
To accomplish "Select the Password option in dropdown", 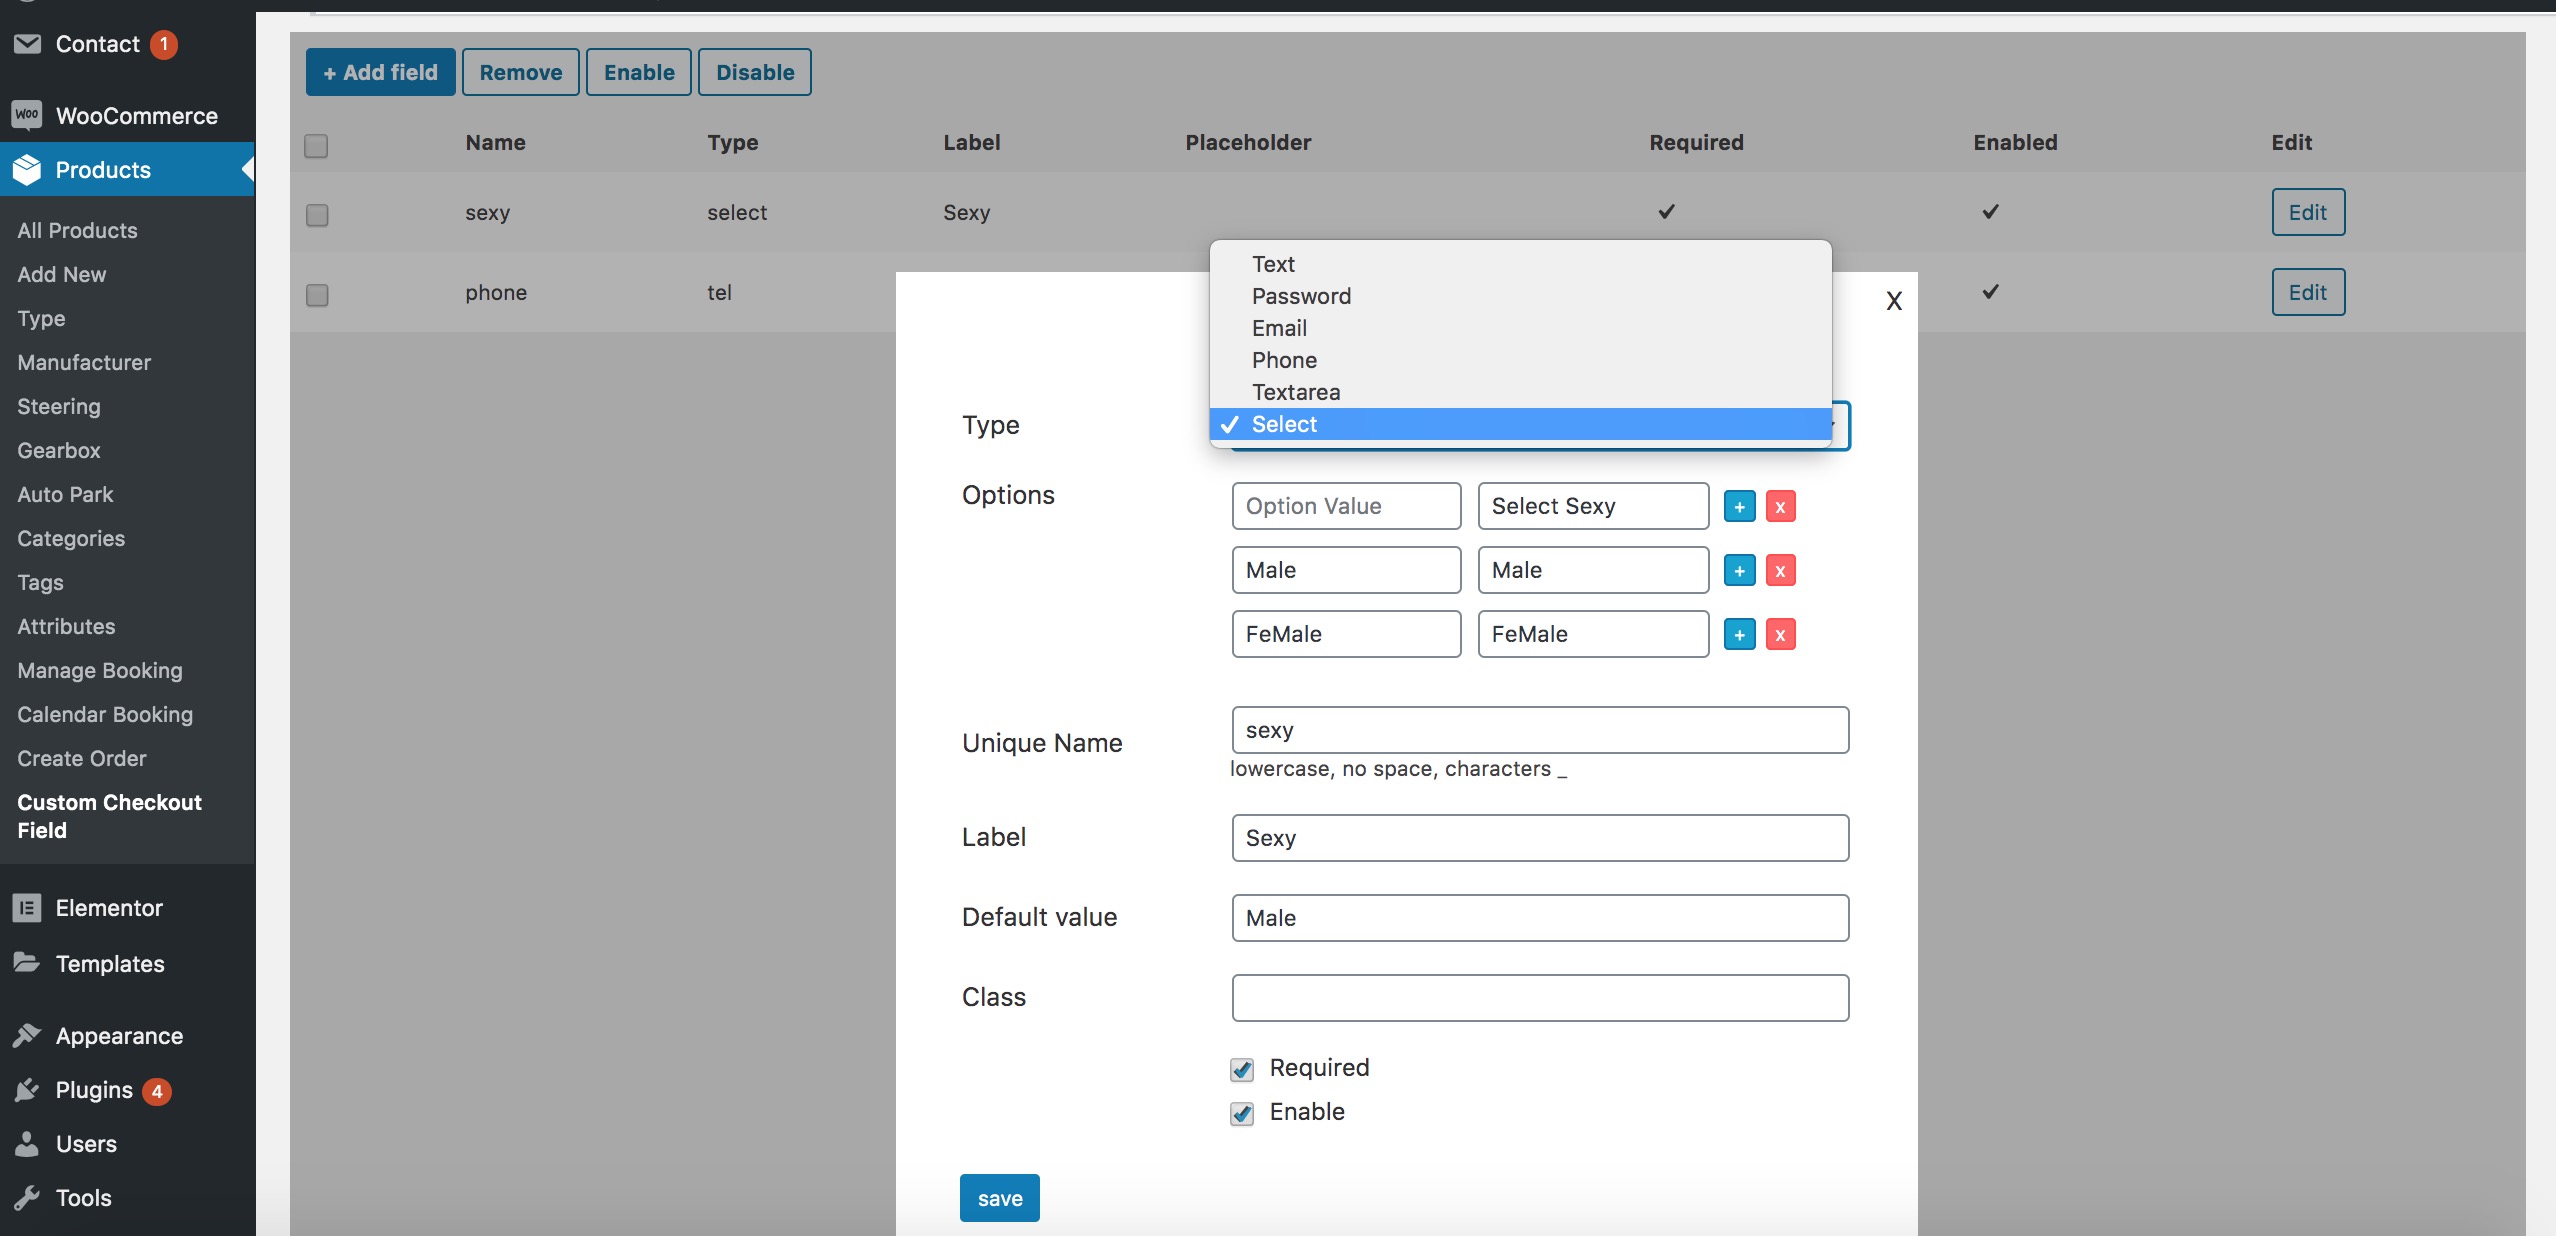I will [x=1301, y=296].
